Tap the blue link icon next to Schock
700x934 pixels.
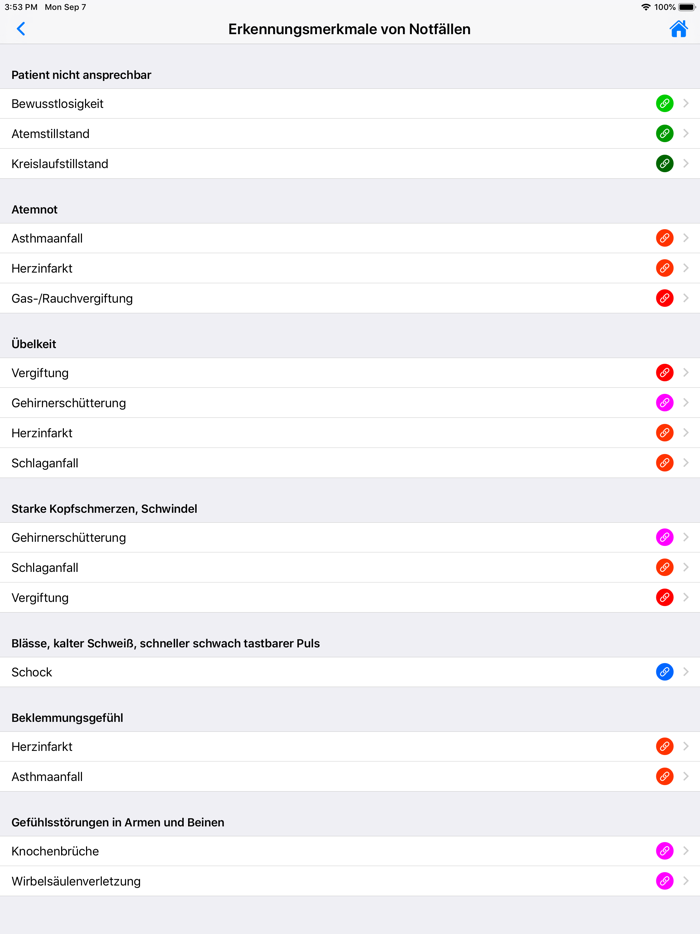coord(664,672)
